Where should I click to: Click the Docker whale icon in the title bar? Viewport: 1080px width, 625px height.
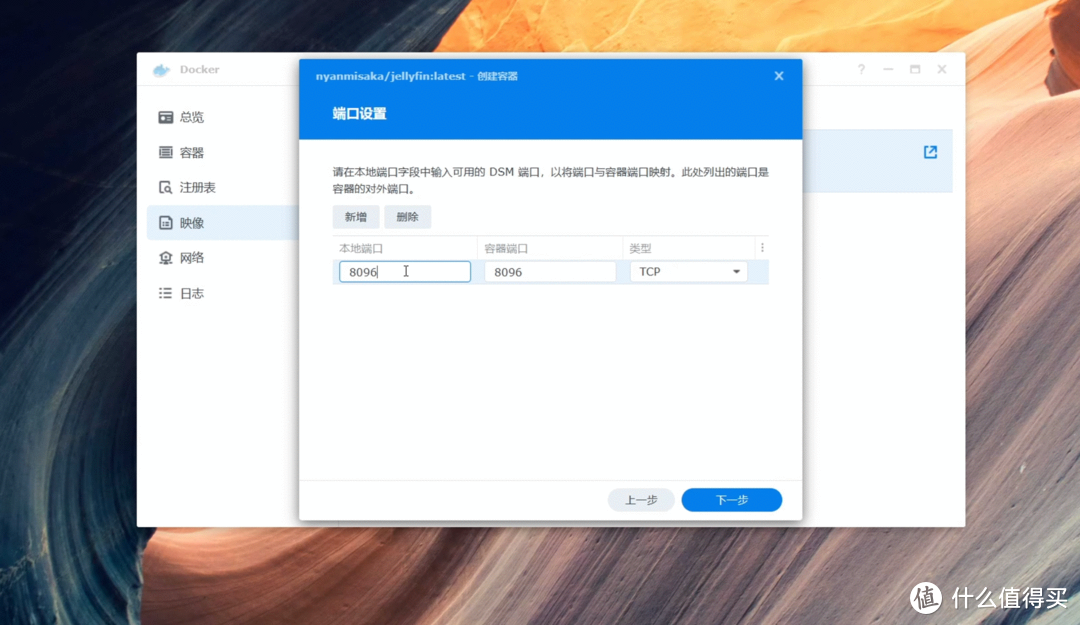(161, 69)
